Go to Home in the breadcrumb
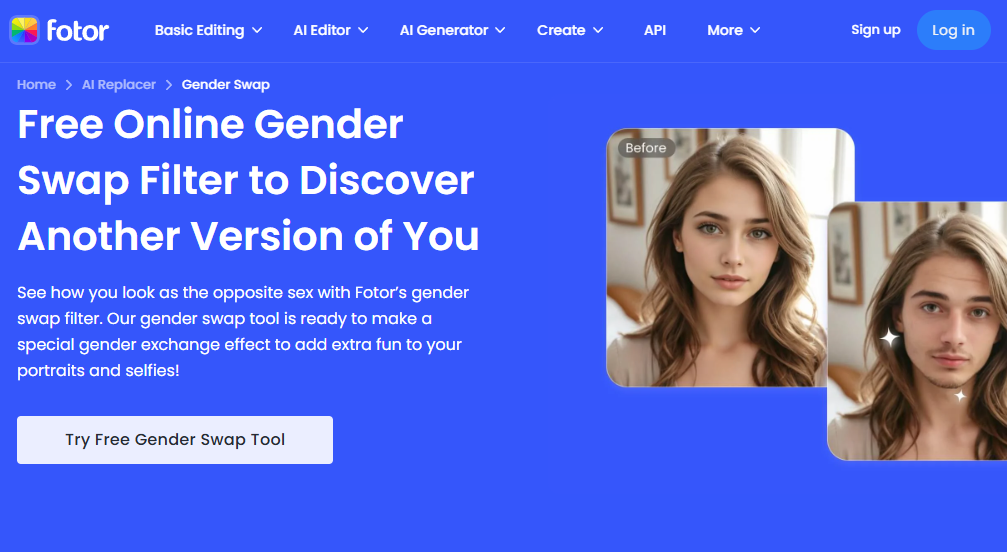This screenshot has height=552, width=1007. click(36, 85)
